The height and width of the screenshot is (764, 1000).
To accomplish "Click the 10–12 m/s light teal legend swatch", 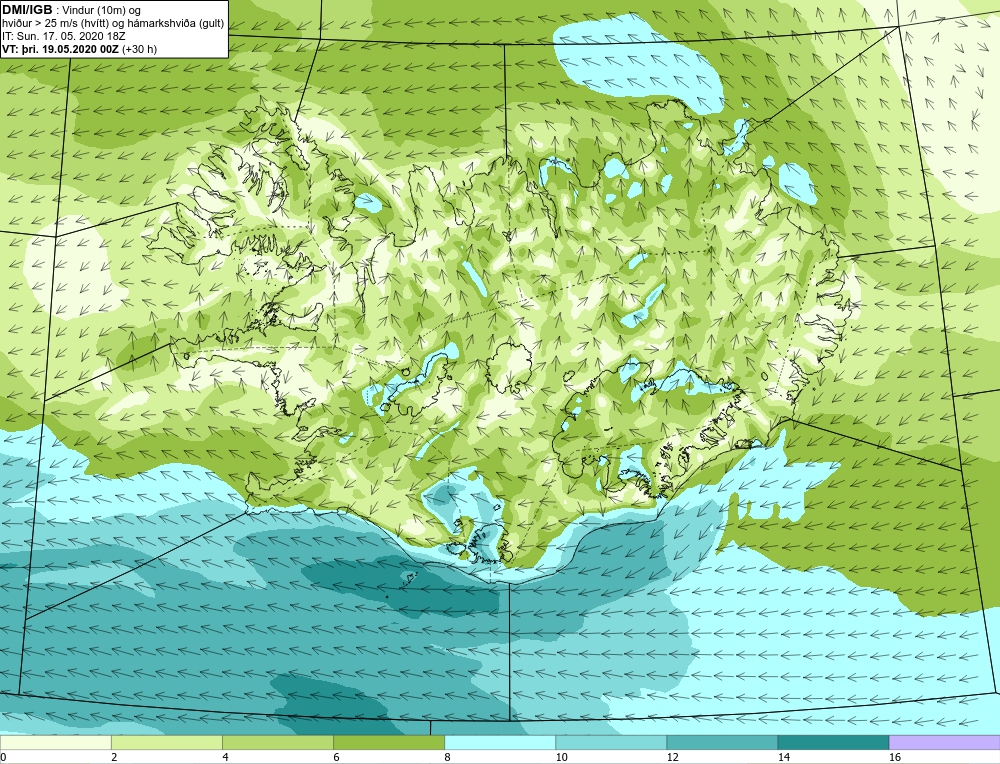I will point(611,742).
